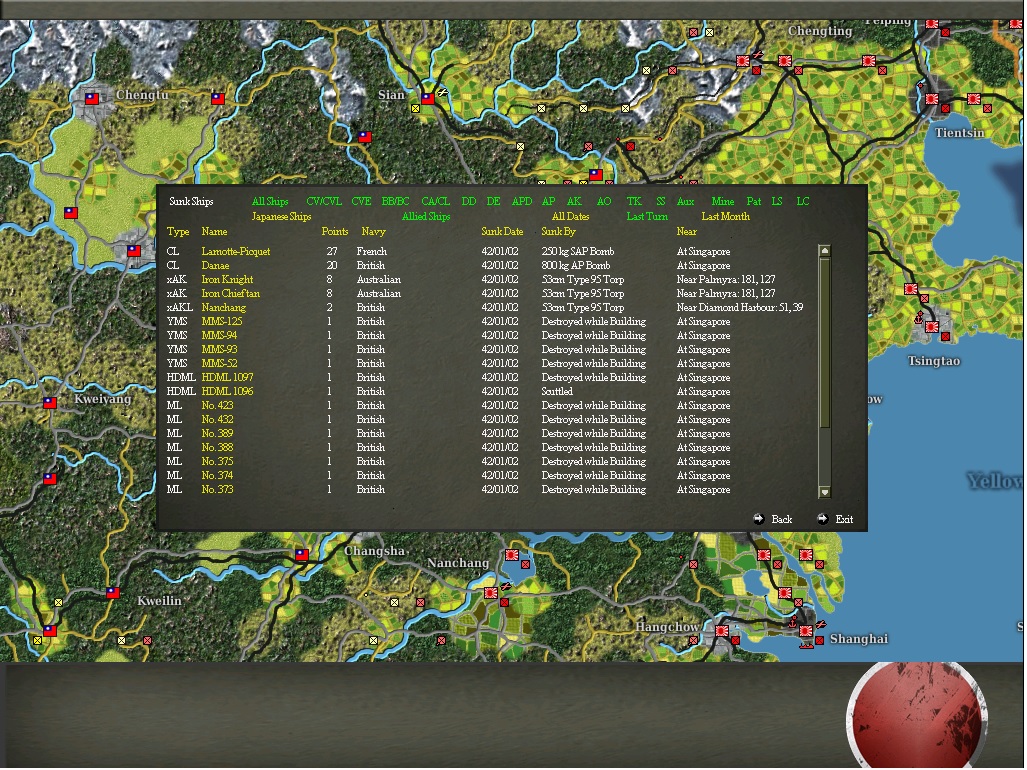1027x770 pixels.
Task: Filter by SS ship type
Action: click(661, 202)
